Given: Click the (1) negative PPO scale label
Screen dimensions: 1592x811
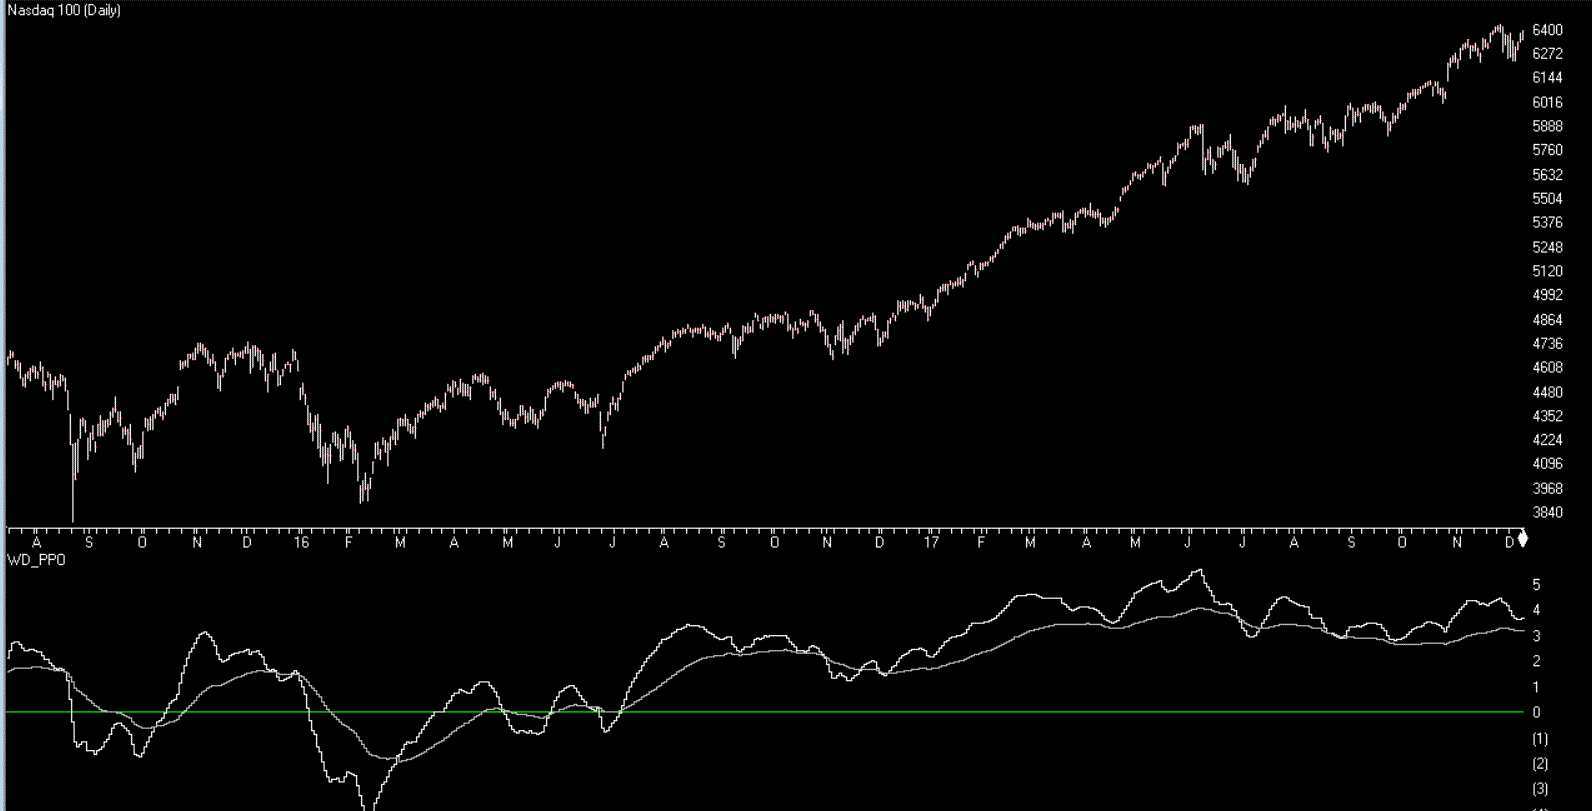Looking at the screenshot, I should tap(1540, 739).
